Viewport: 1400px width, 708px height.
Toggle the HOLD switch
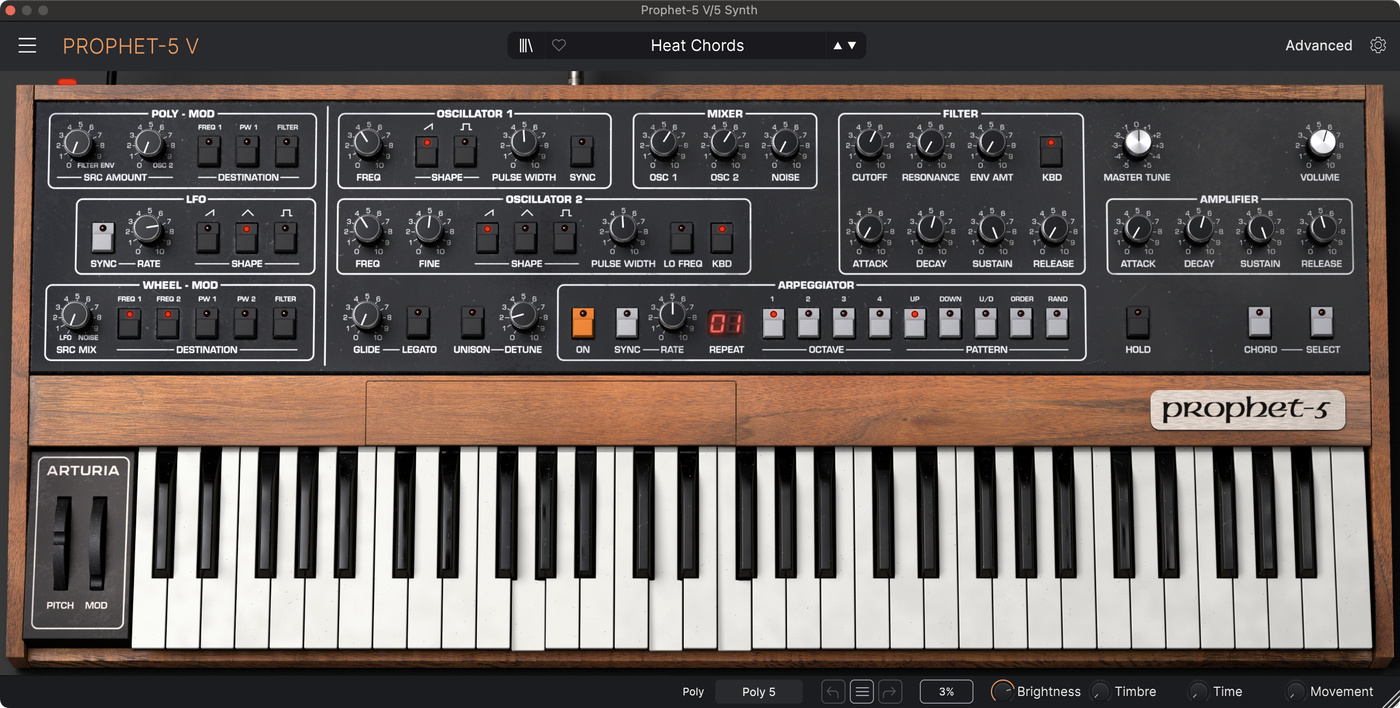click(x=1137, y=322)
